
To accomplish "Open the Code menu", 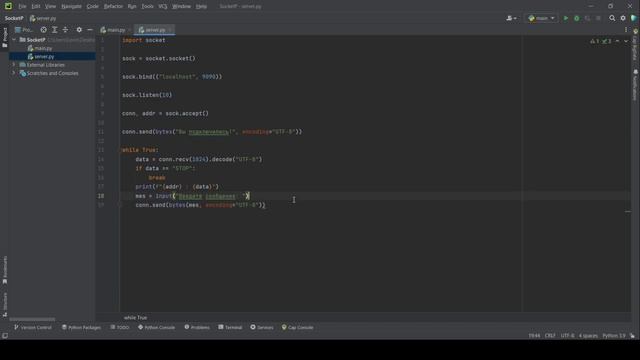I will click(93, 6).
